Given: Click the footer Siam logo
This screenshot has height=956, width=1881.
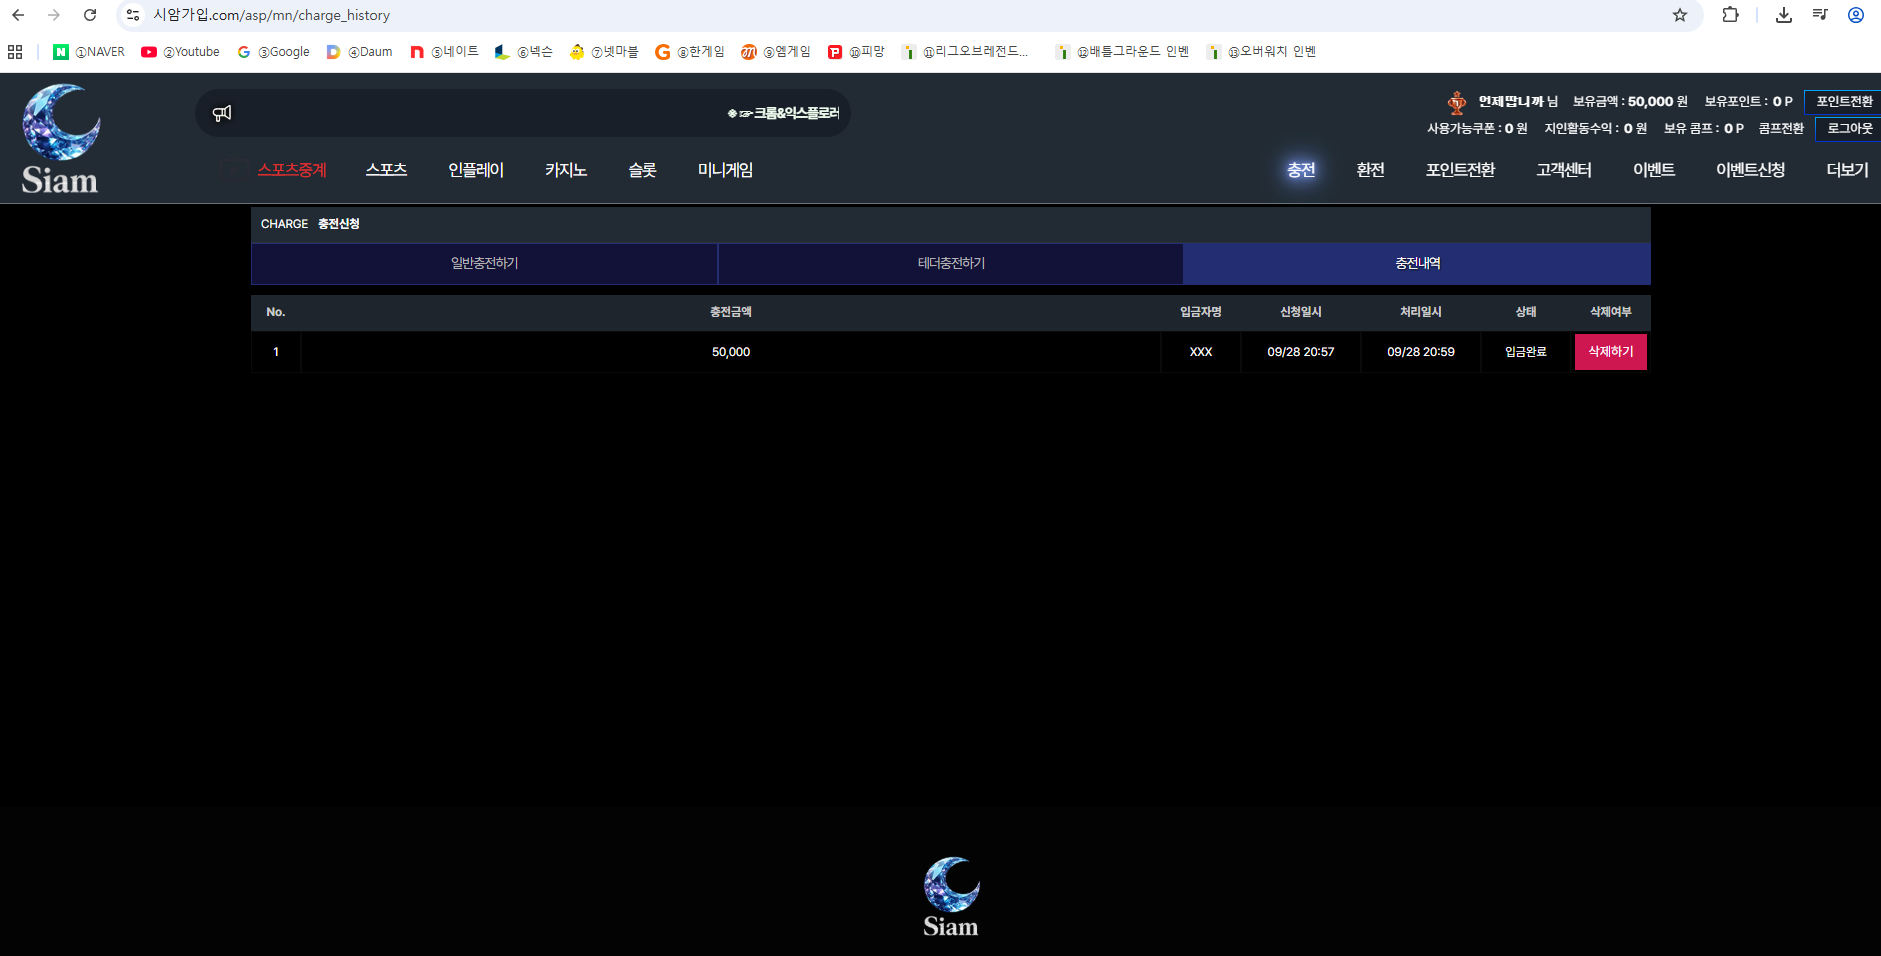Looking at the screenshot, I should [x=951, y=897].
